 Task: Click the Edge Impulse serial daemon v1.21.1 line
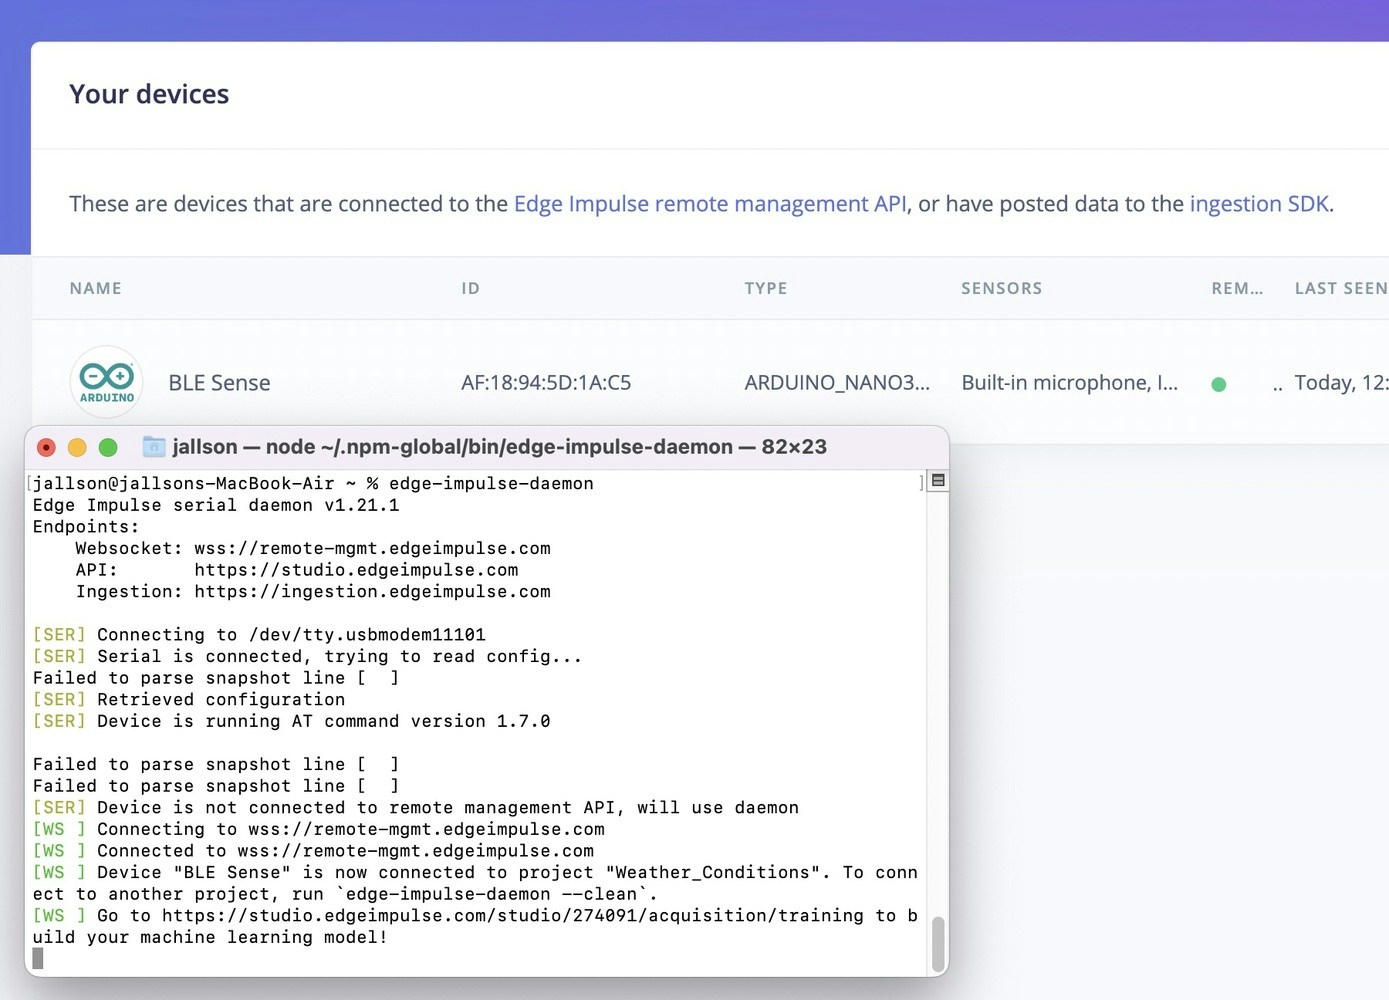(216, 505)
